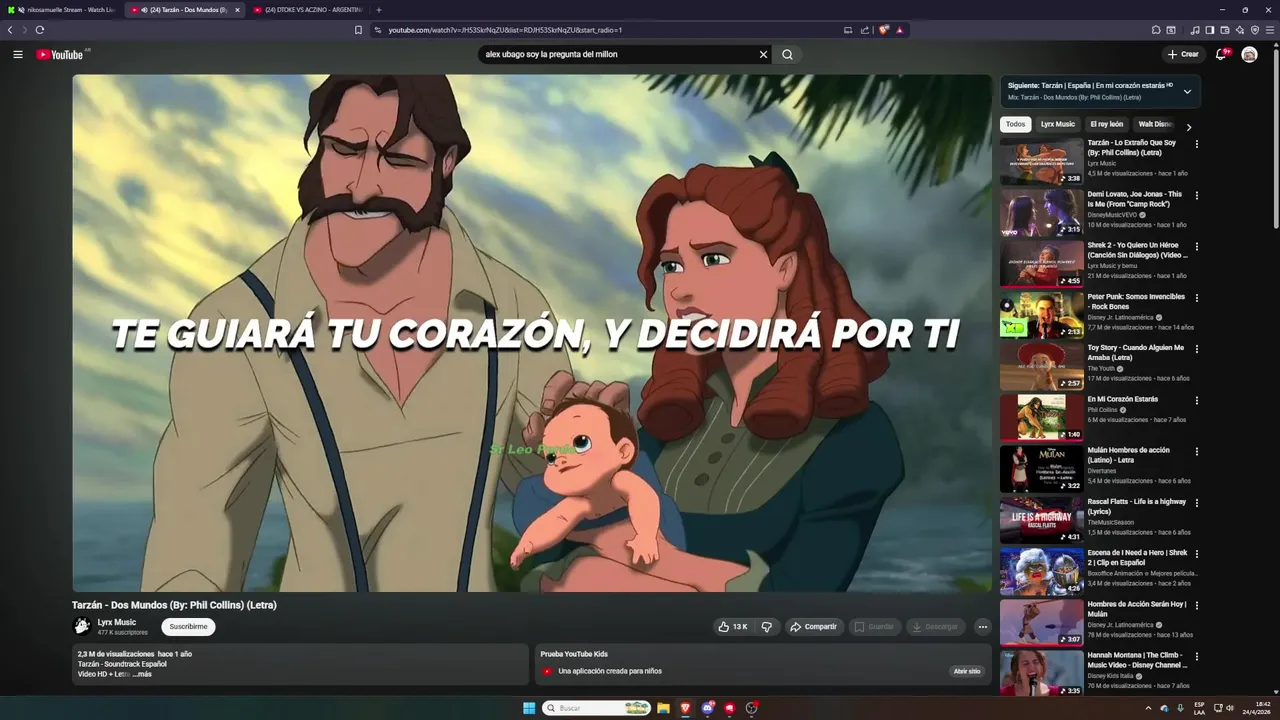Open the YouTube notifications bell
This screenshot has height=720, width=1280.
point(1221,54)
